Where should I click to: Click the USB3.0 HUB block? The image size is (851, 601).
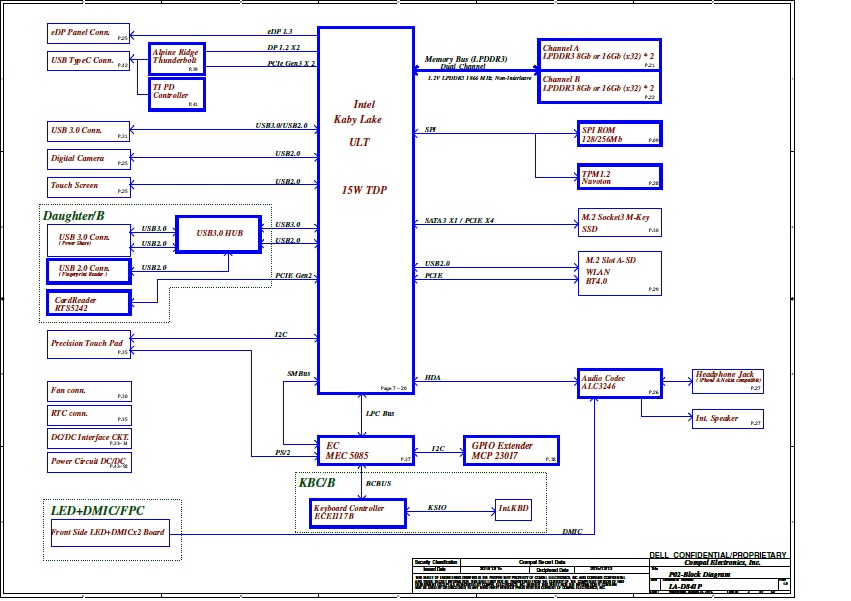coord(219,234)
